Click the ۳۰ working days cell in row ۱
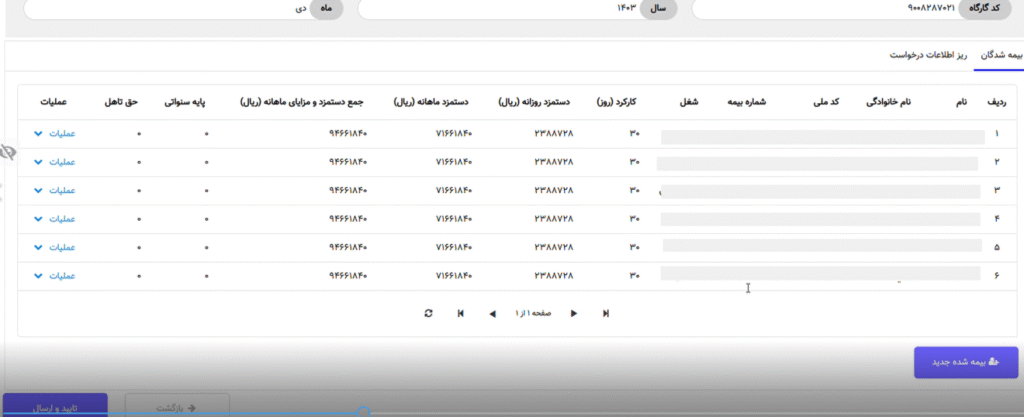This screenshot has height=417, width=1024. click(x=634, y=134)
